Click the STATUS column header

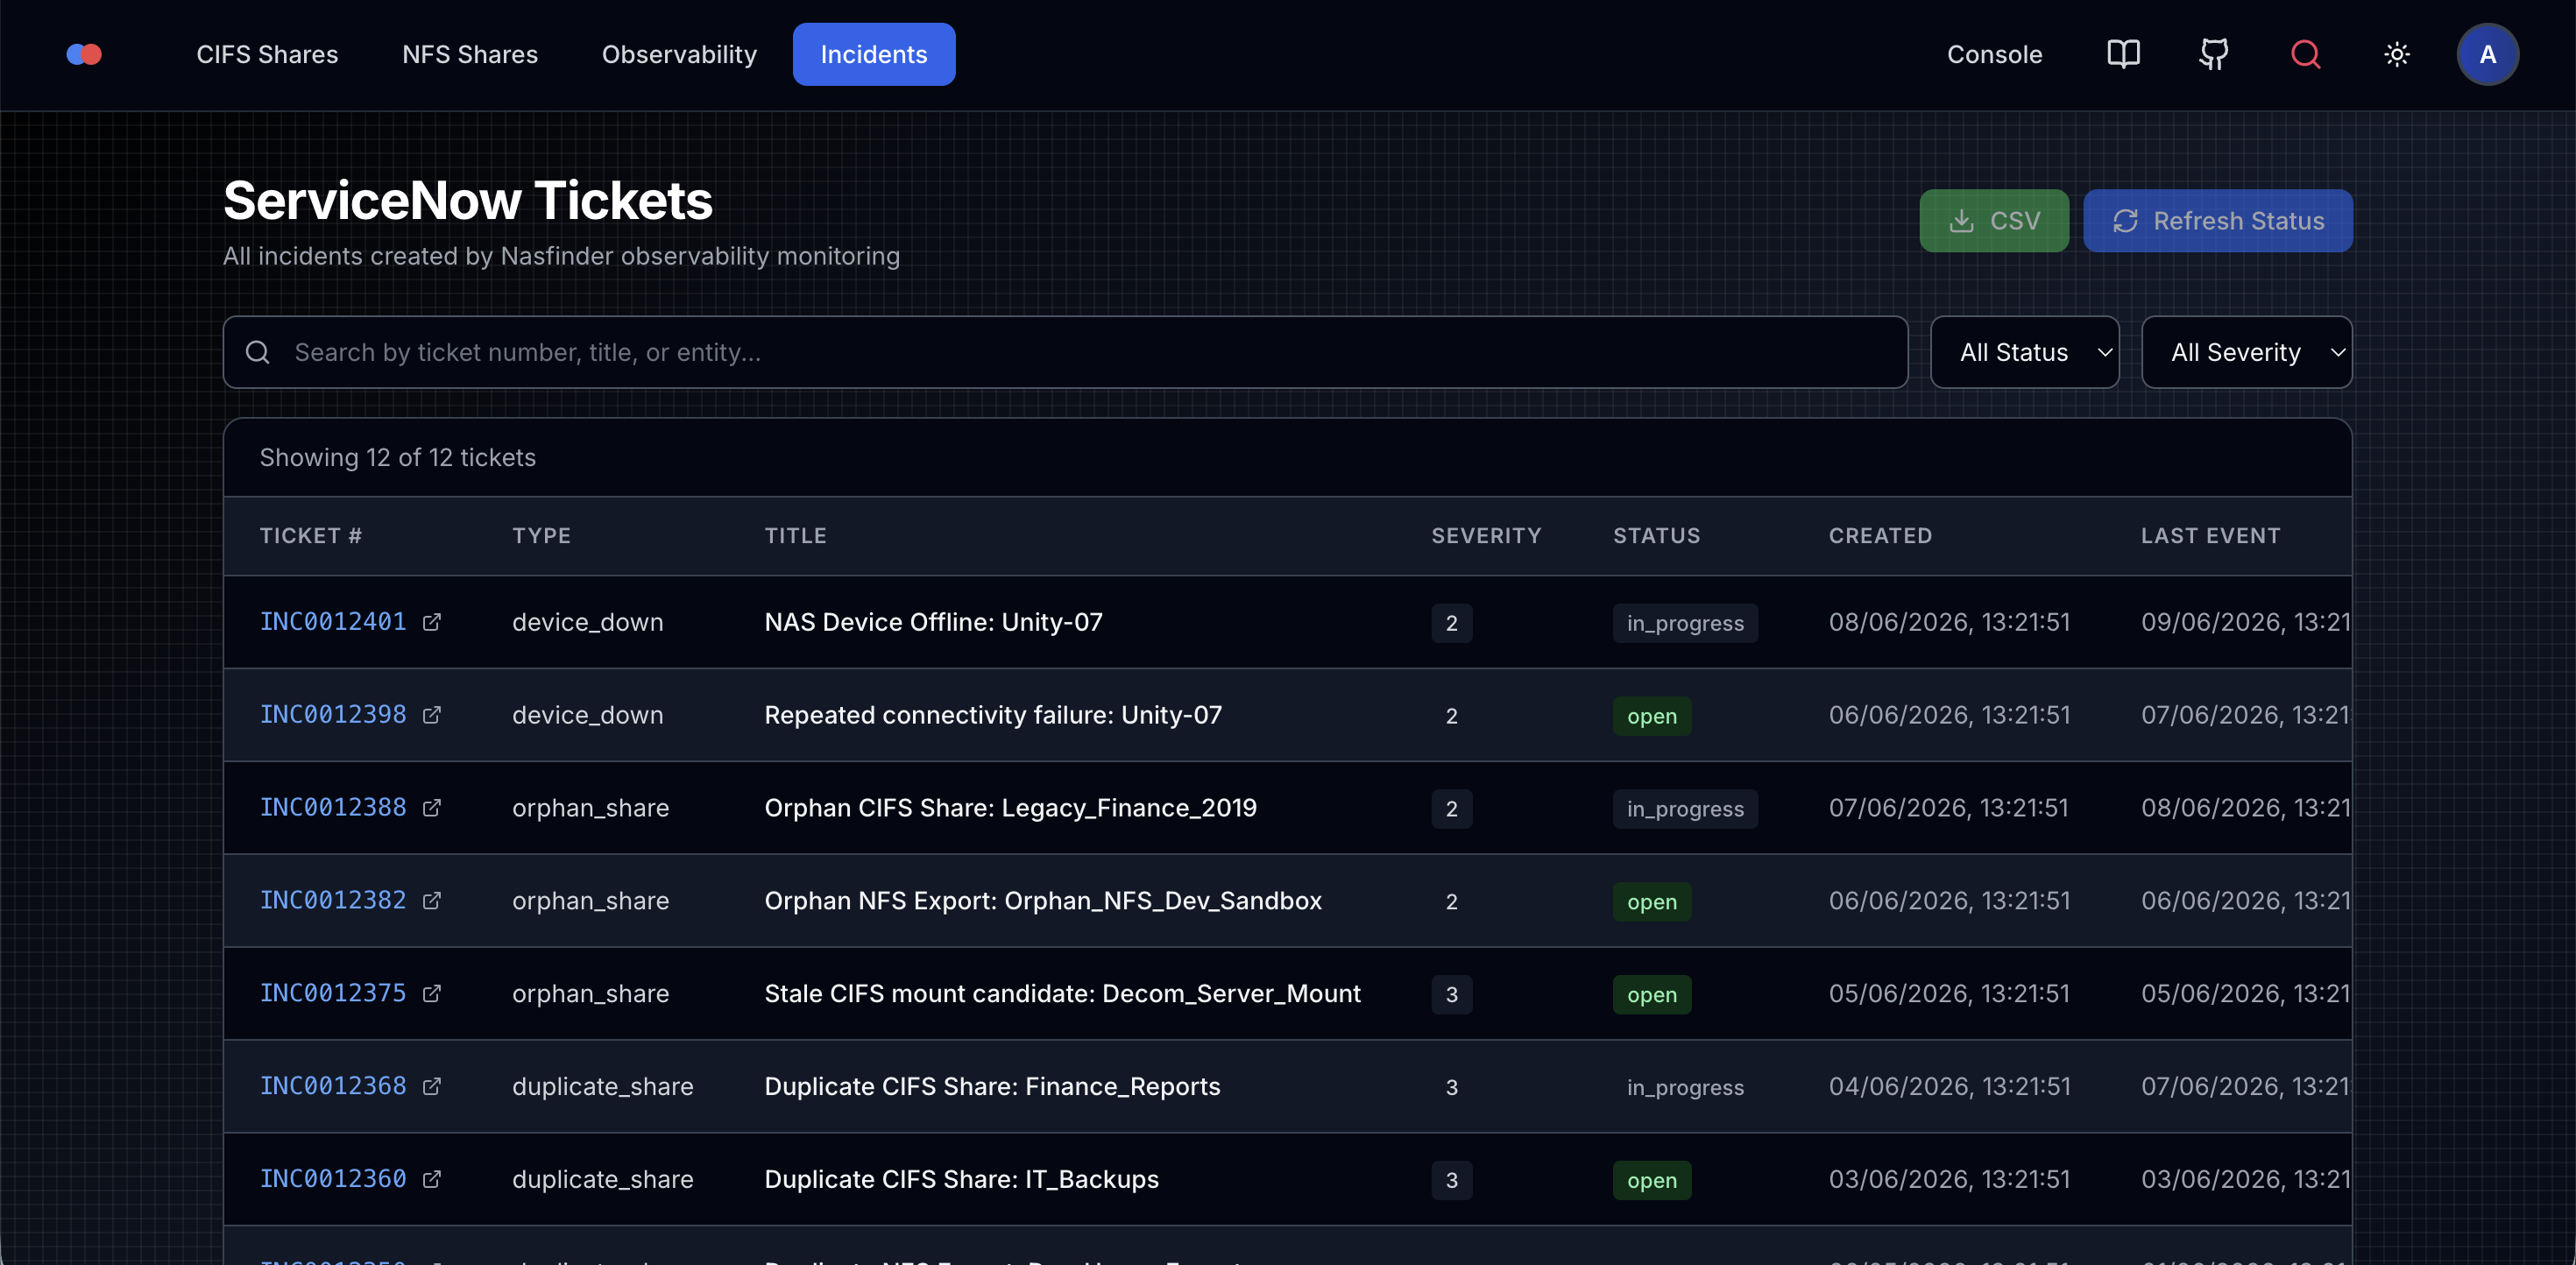1656,536
